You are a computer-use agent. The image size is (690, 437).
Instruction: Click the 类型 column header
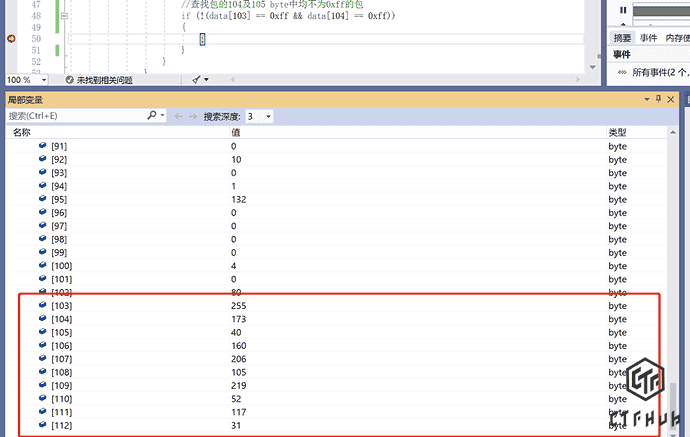pos(618,132)
